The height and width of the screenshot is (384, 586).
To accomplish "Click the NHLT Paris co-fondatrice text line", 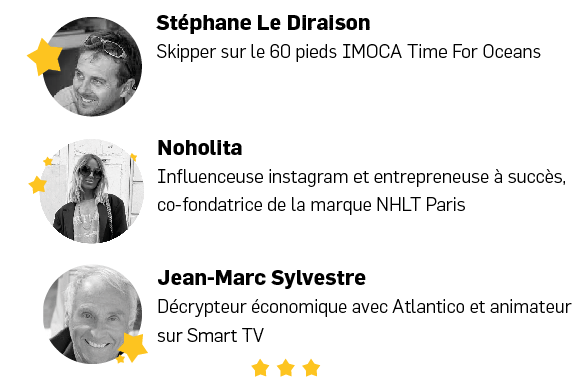I will tap(311, 205).
